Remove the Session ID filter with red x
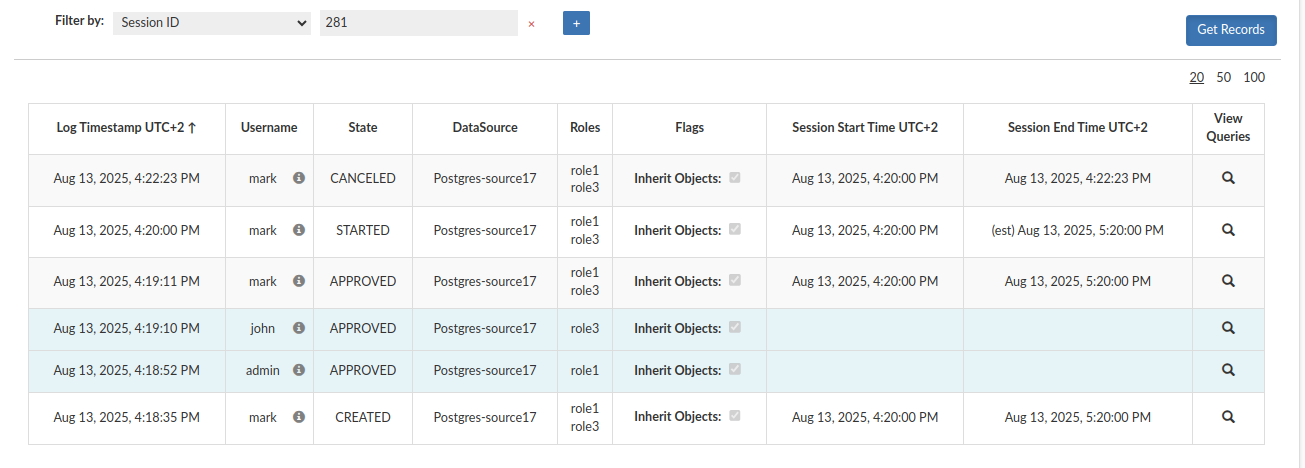This screenshot has height=468, width=1305. click(x=531, y=23)
